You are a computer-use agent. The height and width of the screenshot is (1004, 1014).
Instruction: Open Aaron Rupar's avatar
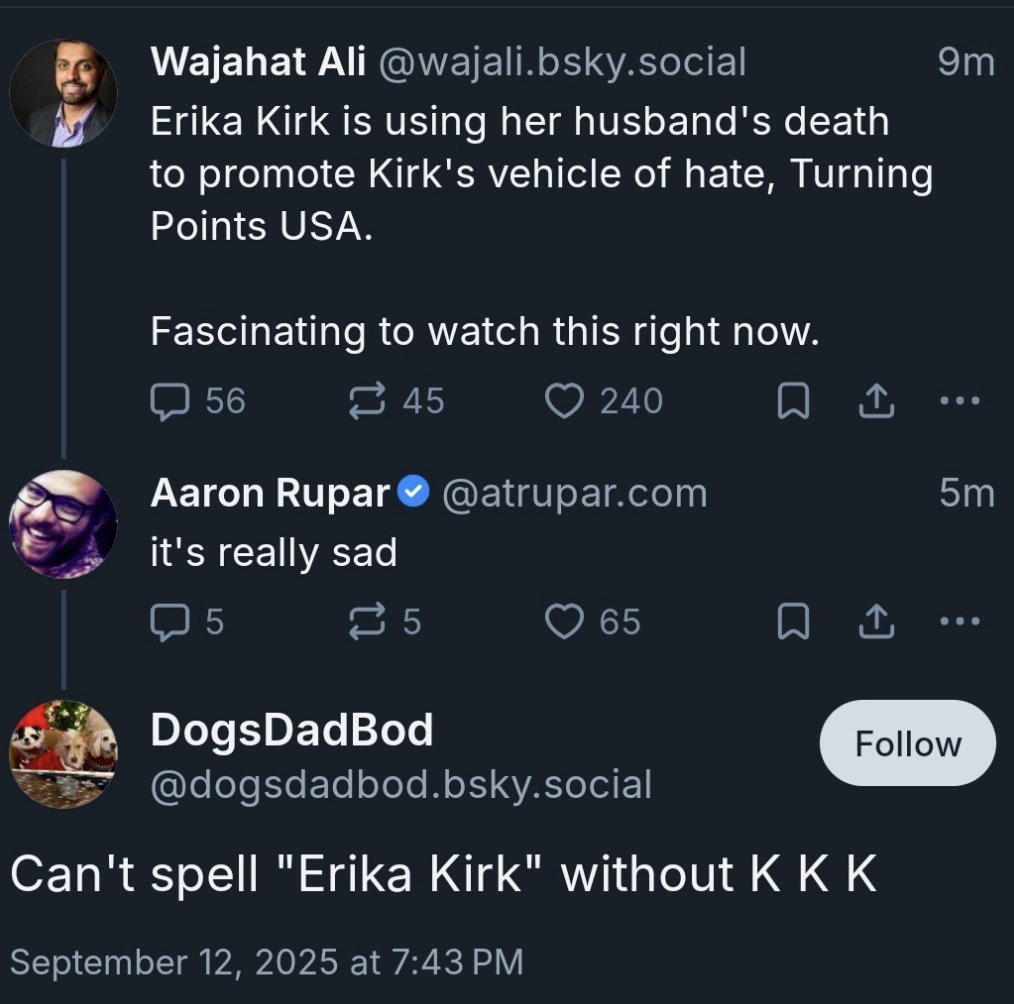coord(63,524)
